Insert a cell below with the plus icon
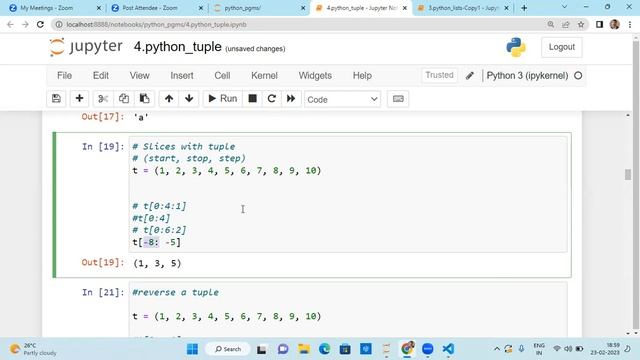This screenshot has width=640, height=360. (x=80, y=99)
